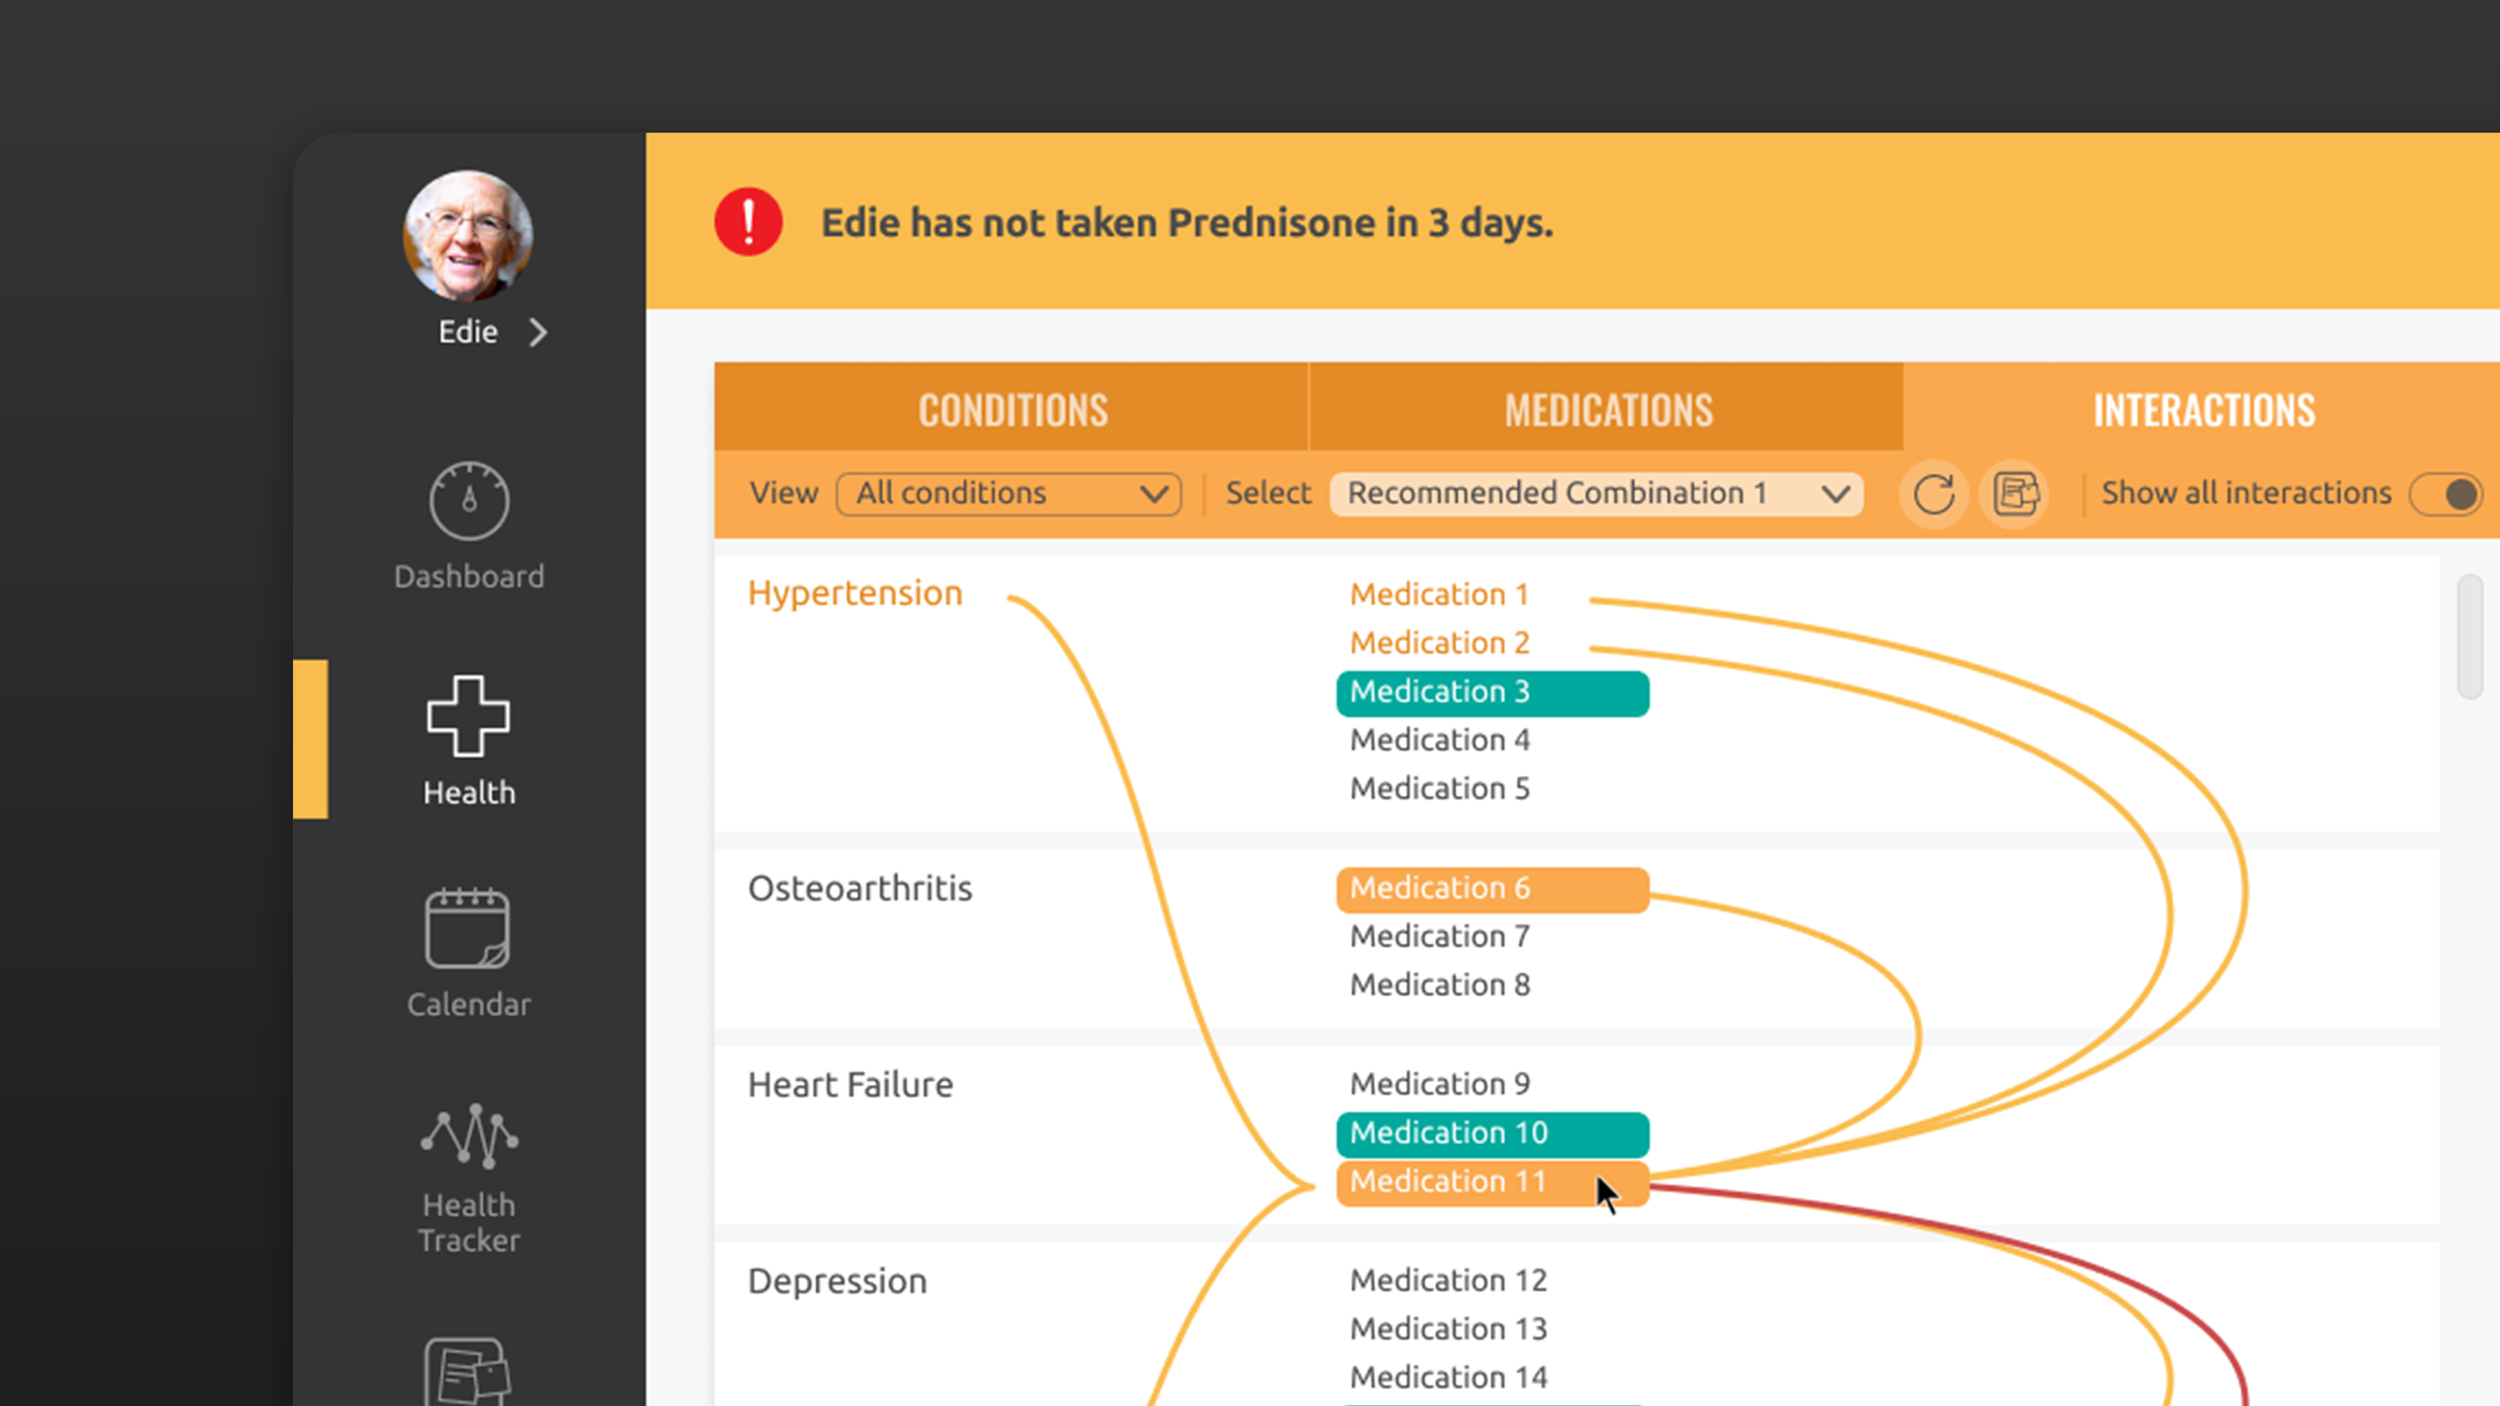Image resolution: width=2500 pixels, height=1406 pixels.
Task: Select orange Medication 11
Action: [x=1493, y=1183]
